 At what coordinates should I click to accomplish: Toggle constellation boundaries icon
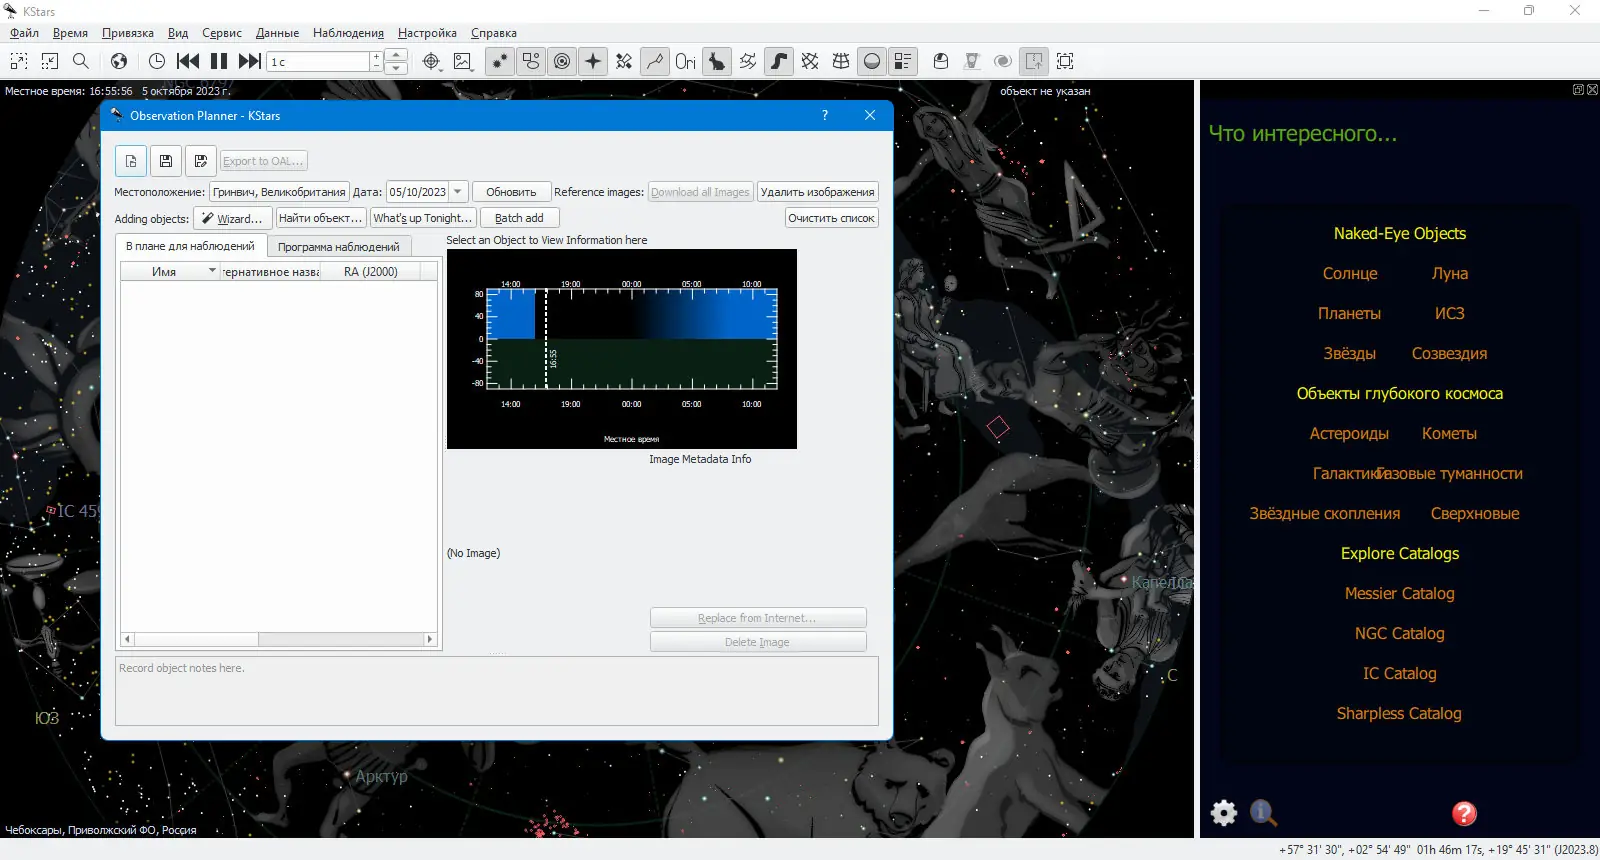pyautogui.click(x=748, y=61)
